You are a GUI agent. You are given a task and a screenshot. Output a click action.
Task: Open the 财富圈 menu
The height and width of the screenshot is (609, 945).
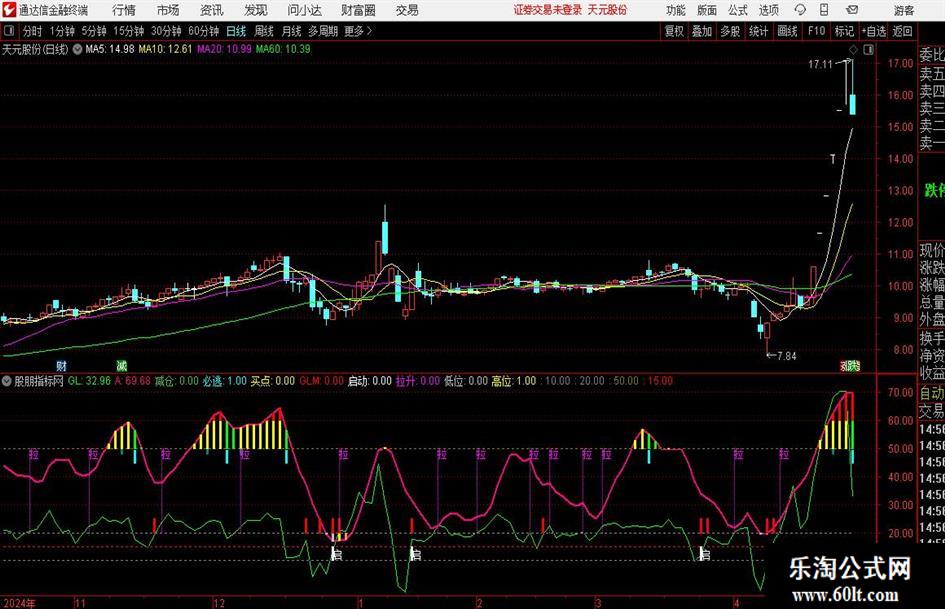pyautogui.click(x=358, y=10)
